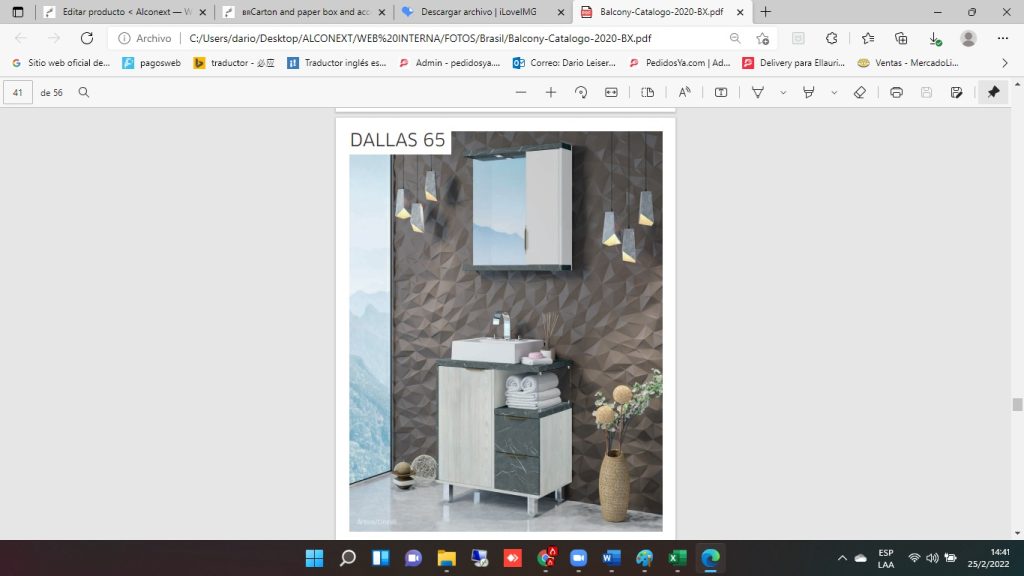
Task: Select the Highlight tool
Action: point(808,93)
